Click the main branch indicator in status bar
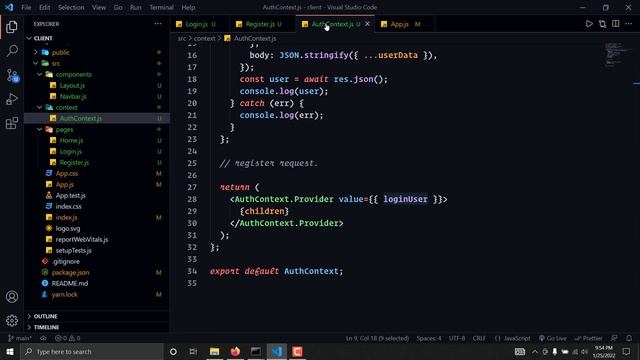Image resolution: width=640 pixels, height=360 pixels. coord(19,338)
